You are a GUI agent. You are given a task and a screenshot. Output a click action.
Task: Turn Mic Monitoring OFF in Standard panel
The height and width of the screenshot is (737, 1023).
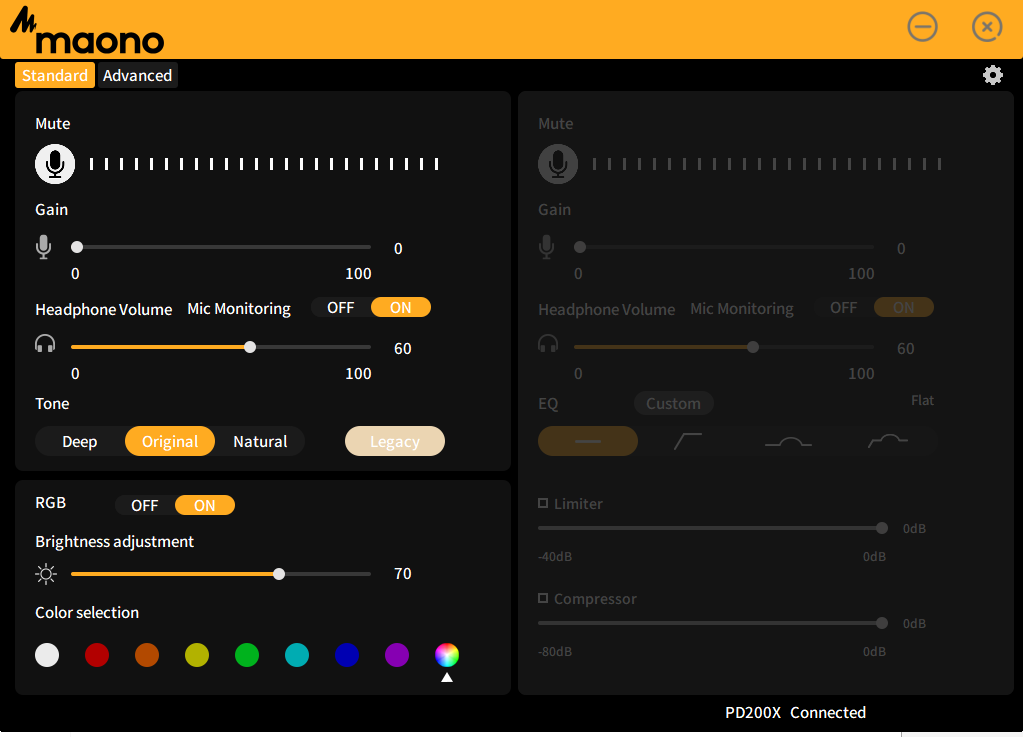pyautogui.click(x=341, y=307)
